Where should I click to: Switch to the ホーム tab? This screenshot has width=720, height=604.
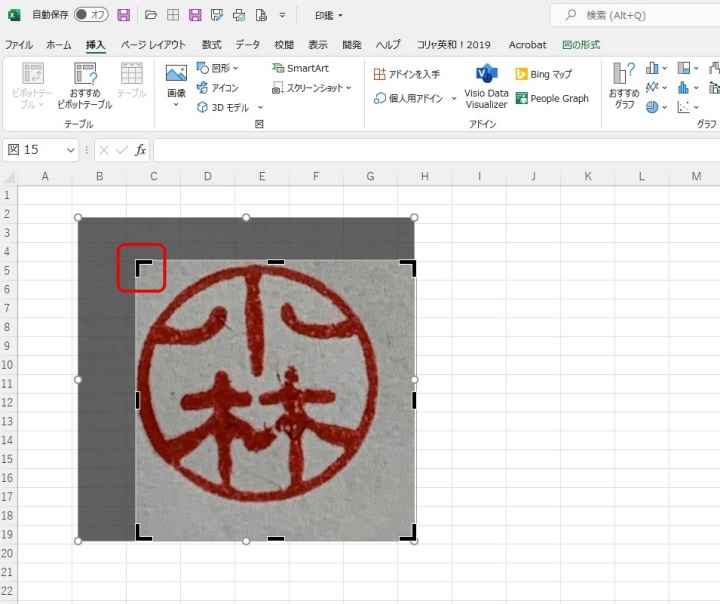click(59, 45)
